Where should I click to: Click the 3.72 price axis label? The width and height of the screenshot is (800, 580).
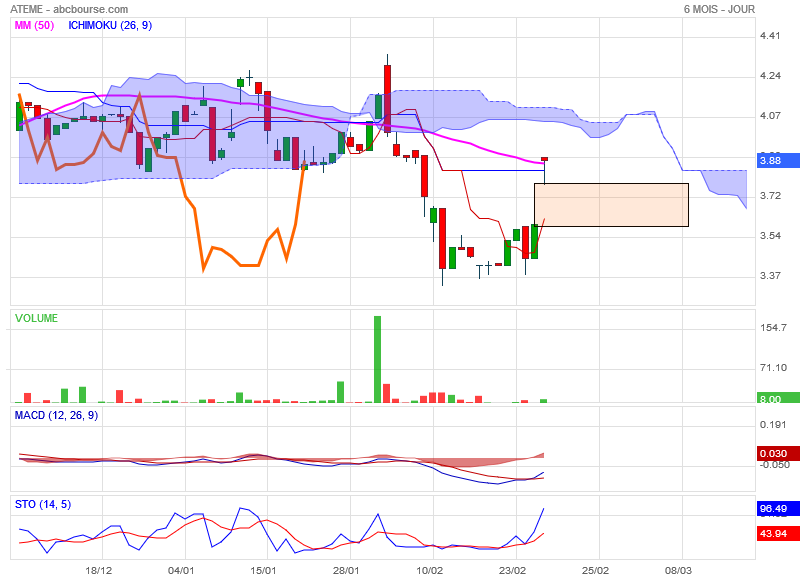770,196
